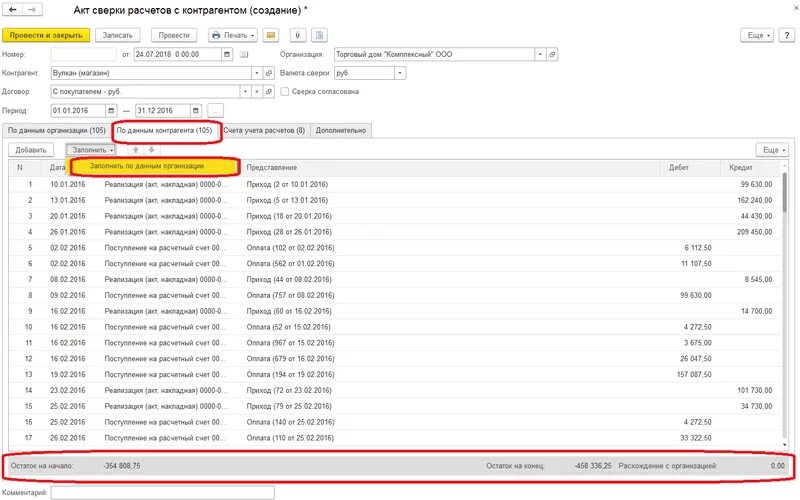Clear the Договор field with the x
Viewport: 800px width, 500px height.
(257, 92)
